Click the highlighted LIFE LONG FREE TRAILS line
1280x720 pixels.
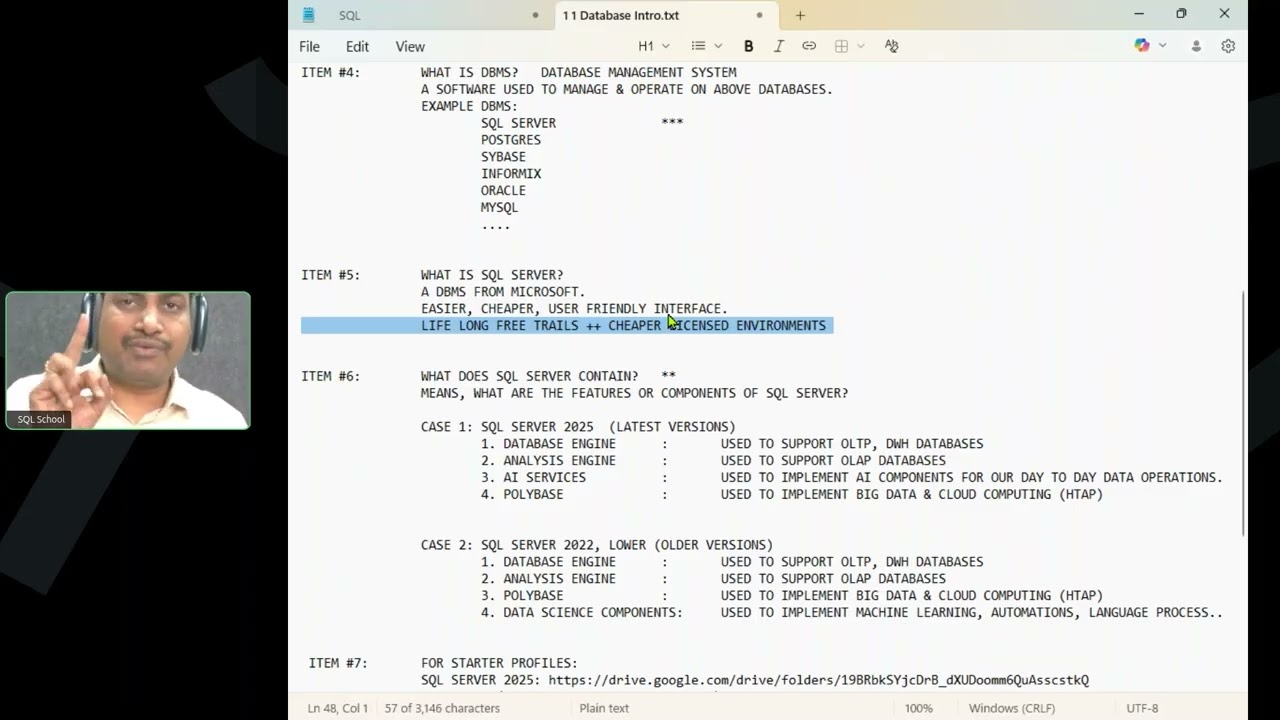coord(623,325)
